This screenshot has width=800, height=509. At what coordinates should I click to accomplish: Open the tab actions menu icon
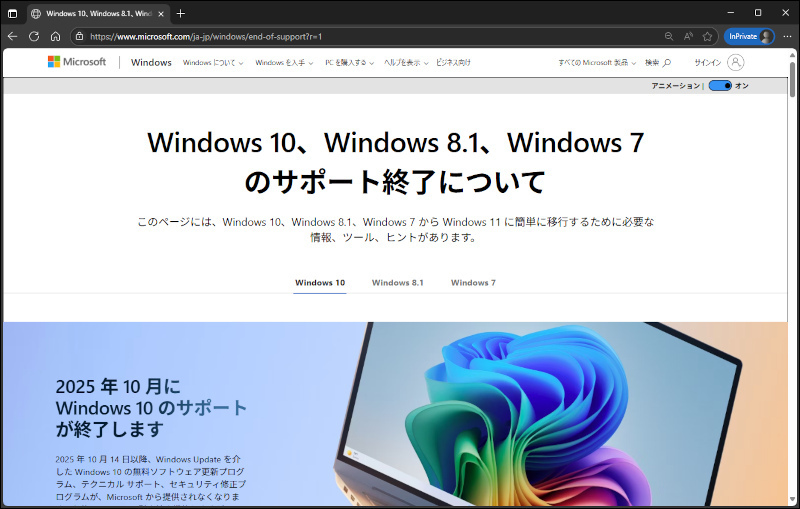(x=12, y=13)
